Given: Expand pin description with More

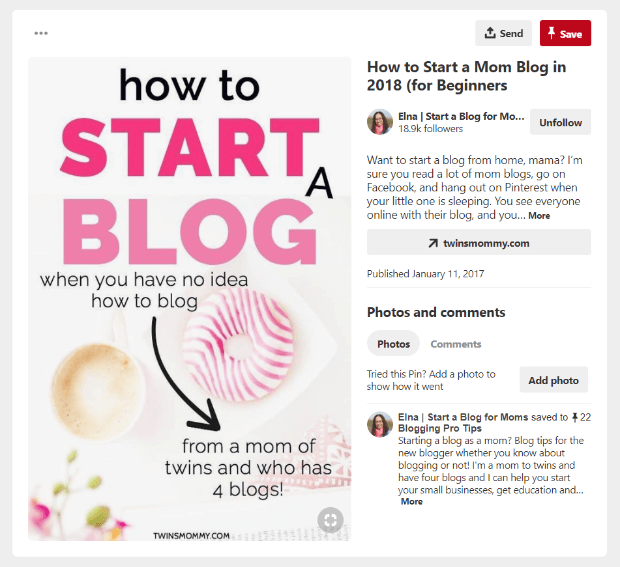Looking at the screenshot, I should pos(539,215).
